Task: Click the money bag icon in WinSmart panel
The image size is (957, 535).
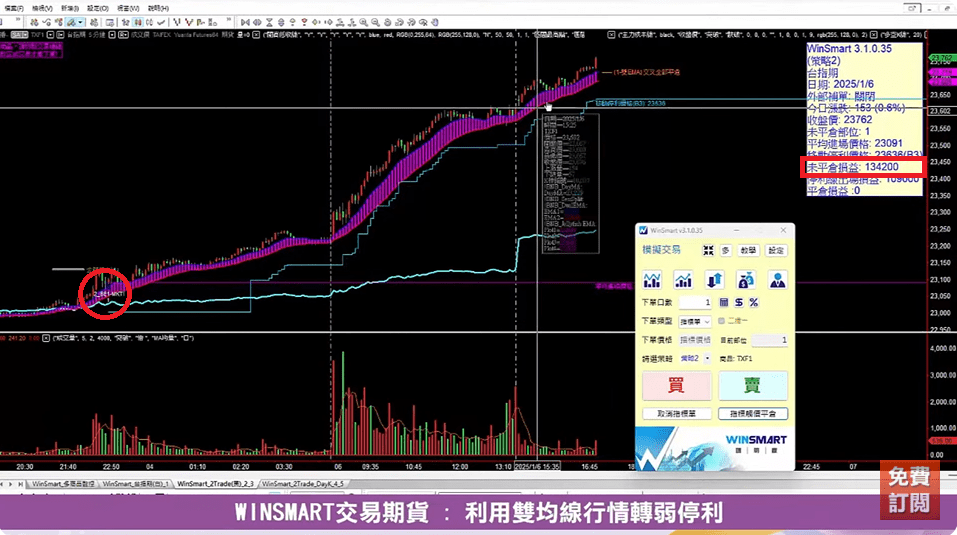Action: 746,280
